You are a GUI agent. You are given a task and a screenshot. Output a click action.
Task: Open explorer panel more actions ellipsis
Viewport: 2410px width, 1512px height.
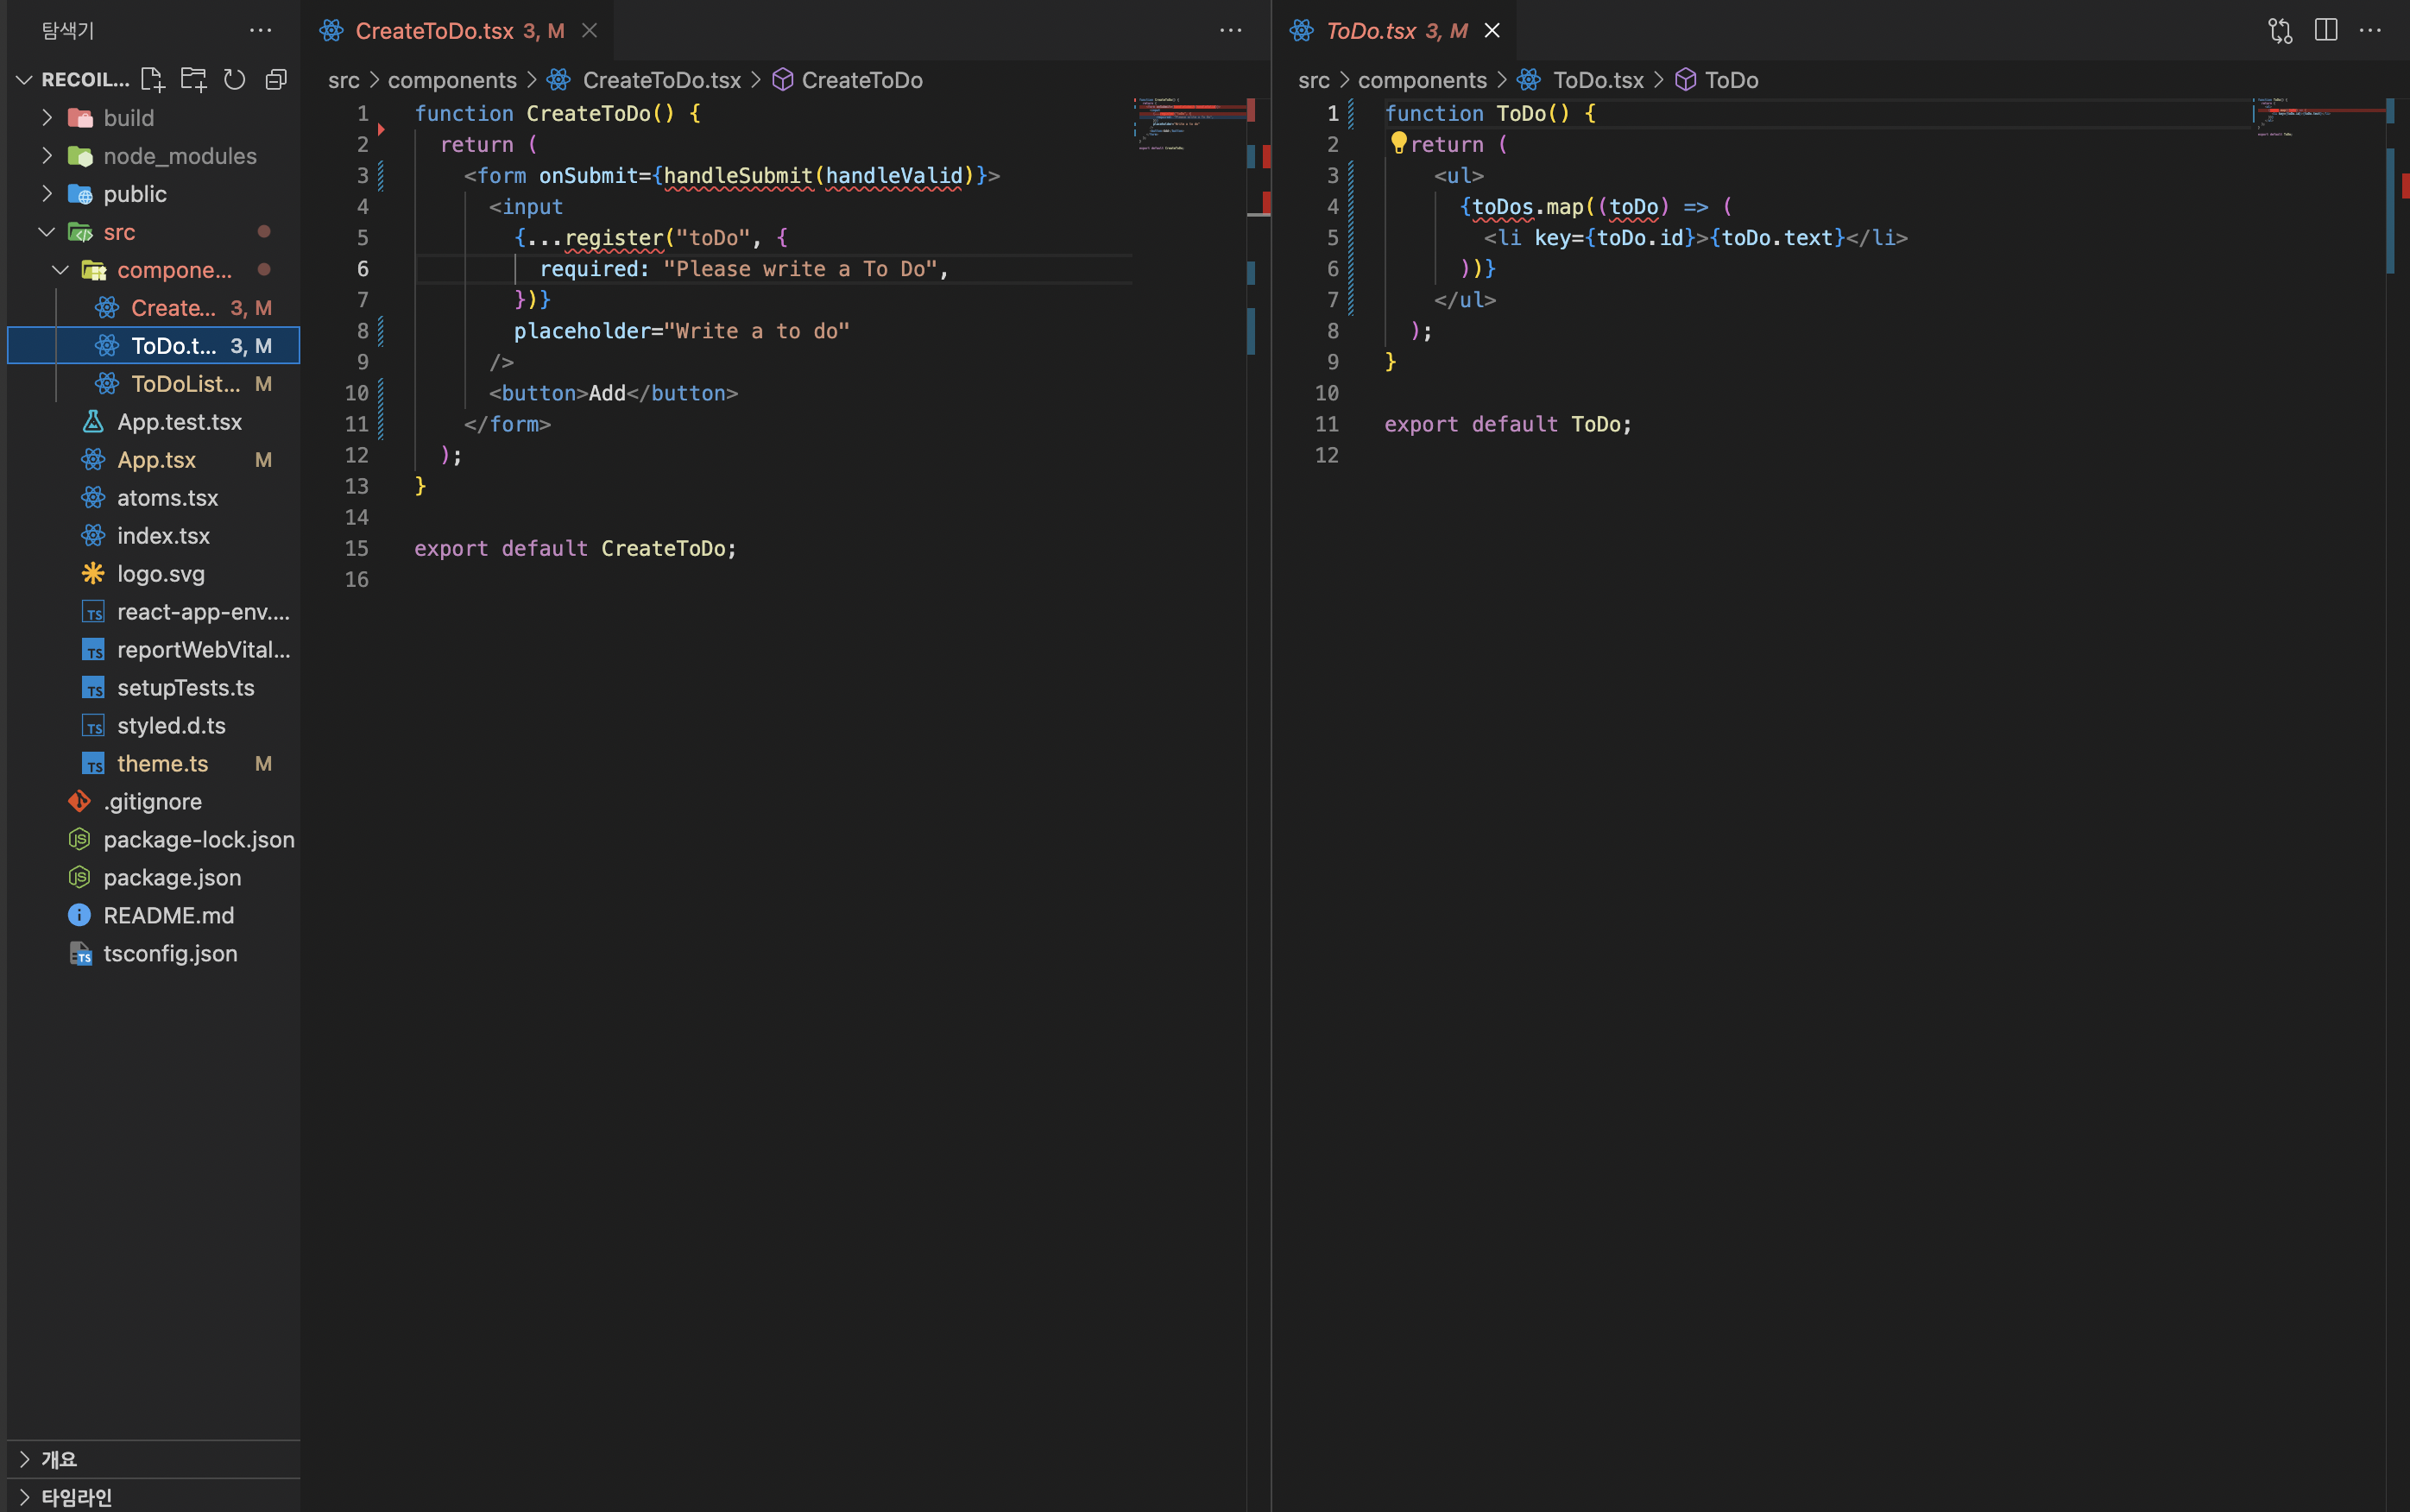260,31
